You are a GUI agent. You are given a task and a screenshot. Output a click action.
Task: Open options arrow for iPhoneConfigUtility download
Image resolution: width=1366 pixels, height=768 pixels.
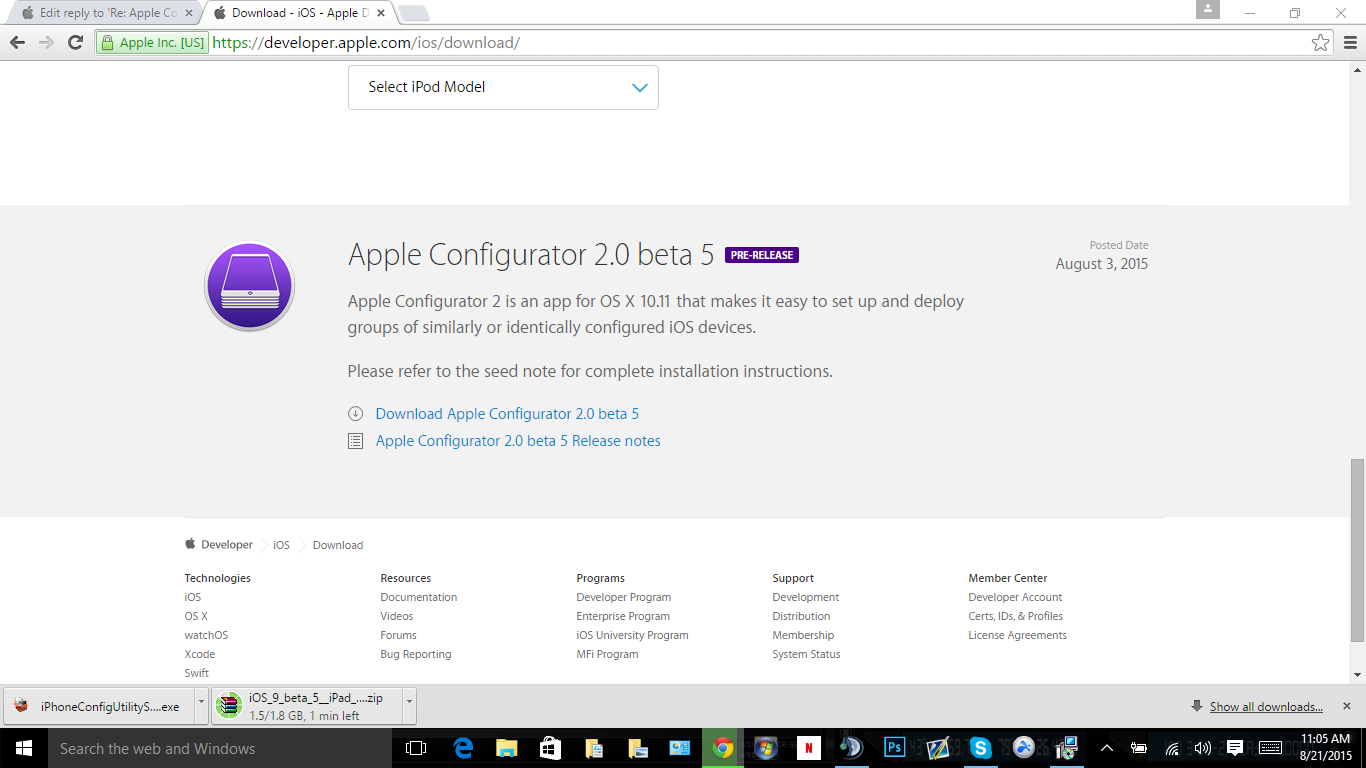pos(201,705)
